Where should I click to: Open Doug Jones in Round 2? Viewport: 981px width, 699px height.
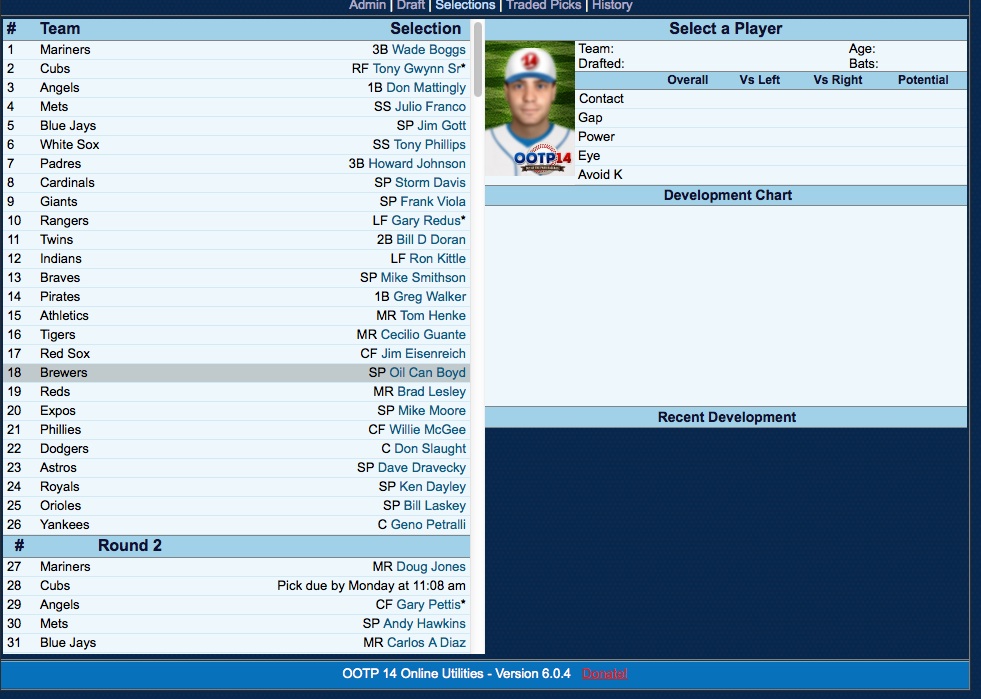431,567
